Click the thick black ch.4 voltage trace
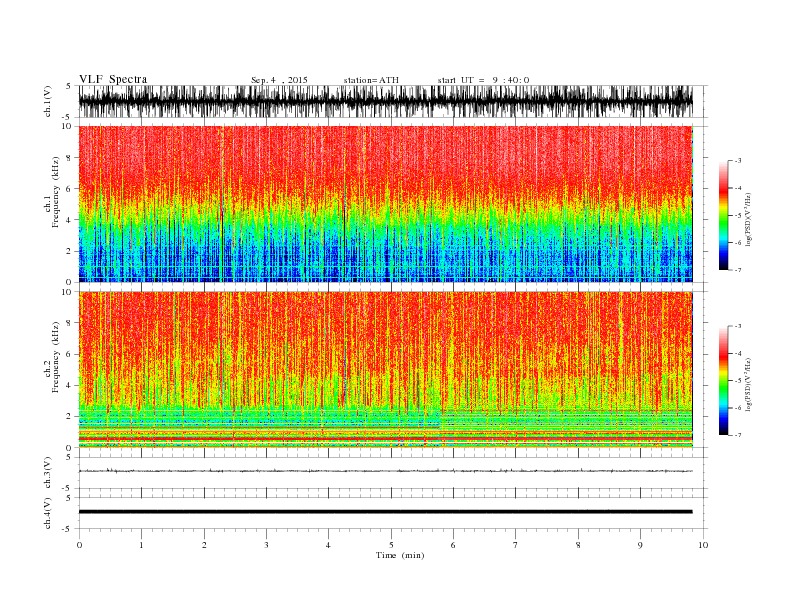The height and width of the screenshot is (612, 792). click(385, 512)
